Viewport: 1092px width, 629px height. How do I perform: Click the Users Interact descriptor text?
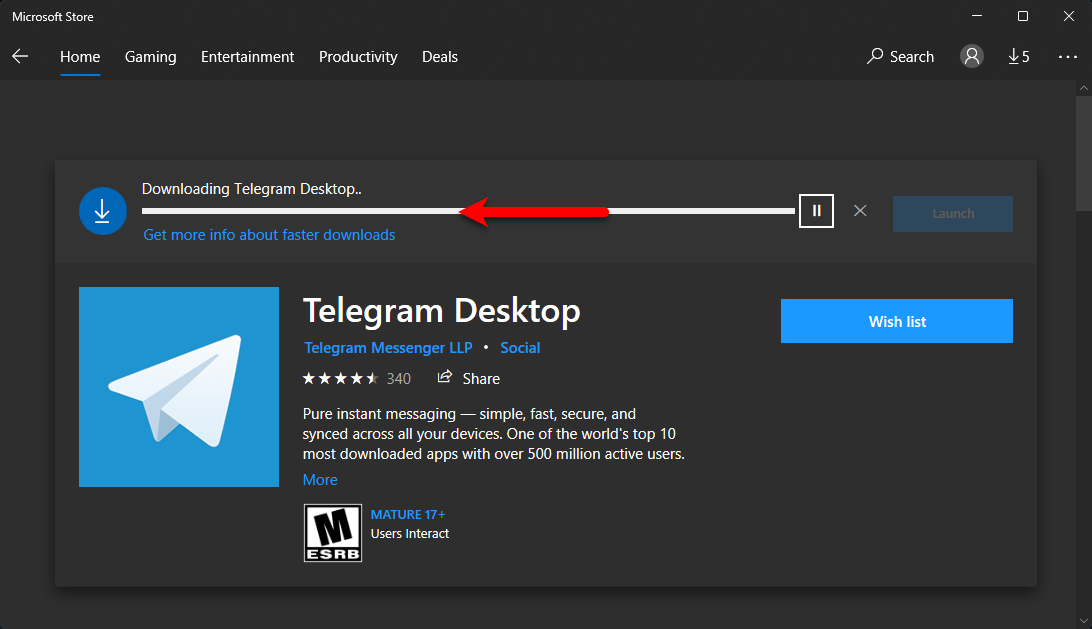click(x=410, y=534)
